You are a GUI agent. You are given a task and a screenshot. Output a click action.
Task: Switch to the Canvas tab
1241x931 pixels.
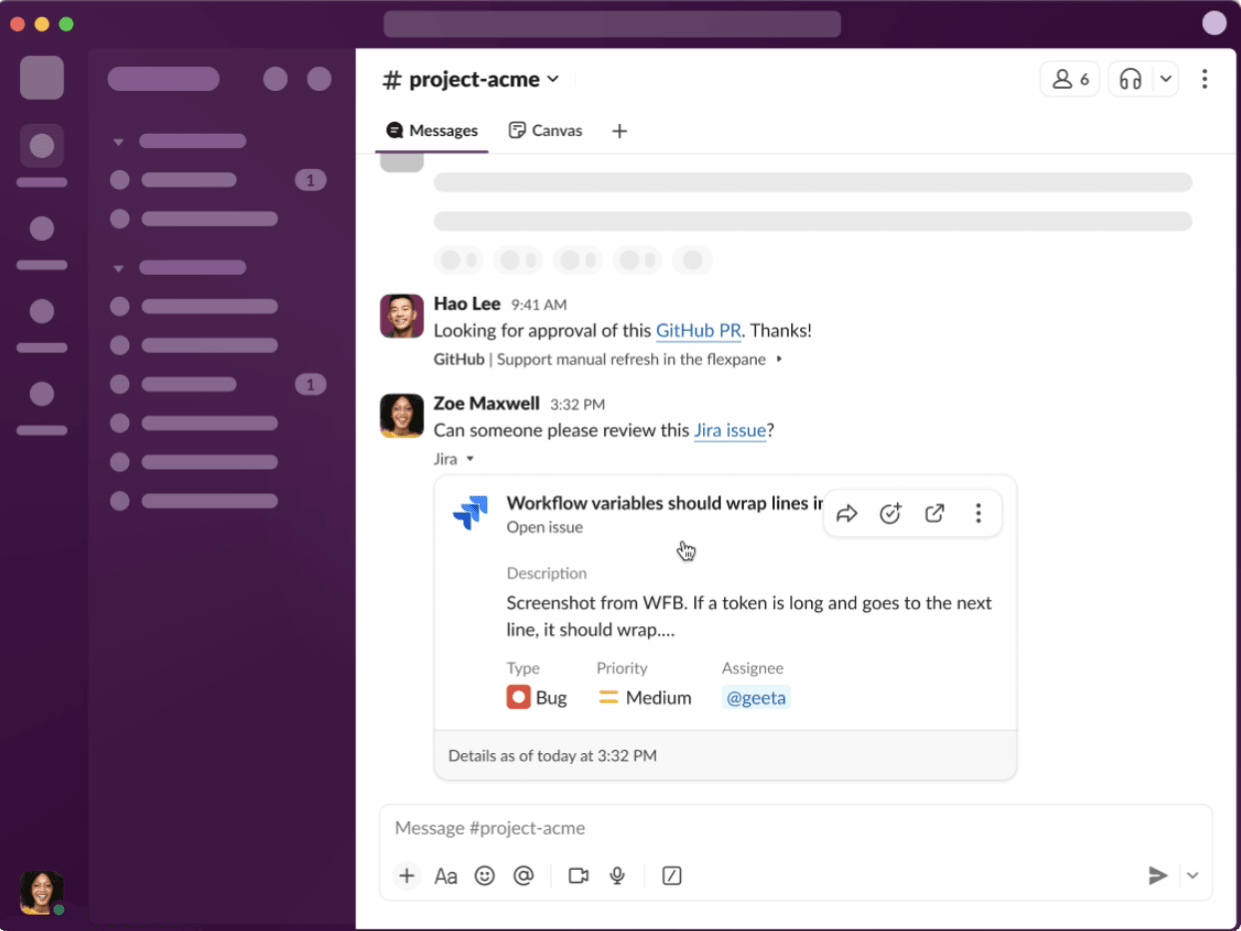tap(545, 131)
